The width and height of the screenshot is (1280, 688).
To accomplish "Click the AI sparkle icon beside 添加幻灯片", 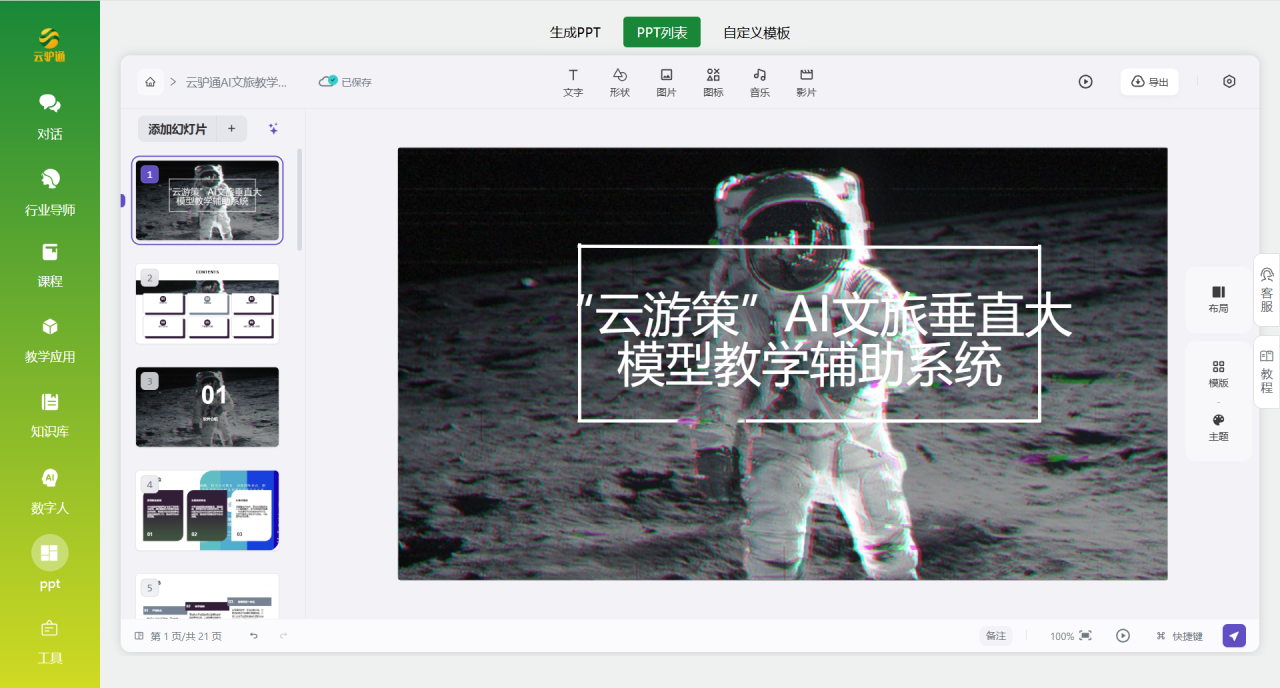I will pos(273,128).
